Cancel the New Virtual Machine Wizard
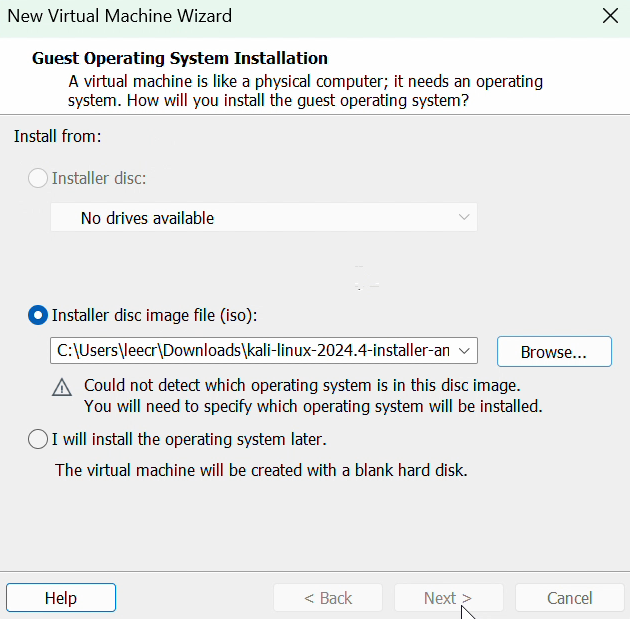The image size is (630, 619). point(569,598)
